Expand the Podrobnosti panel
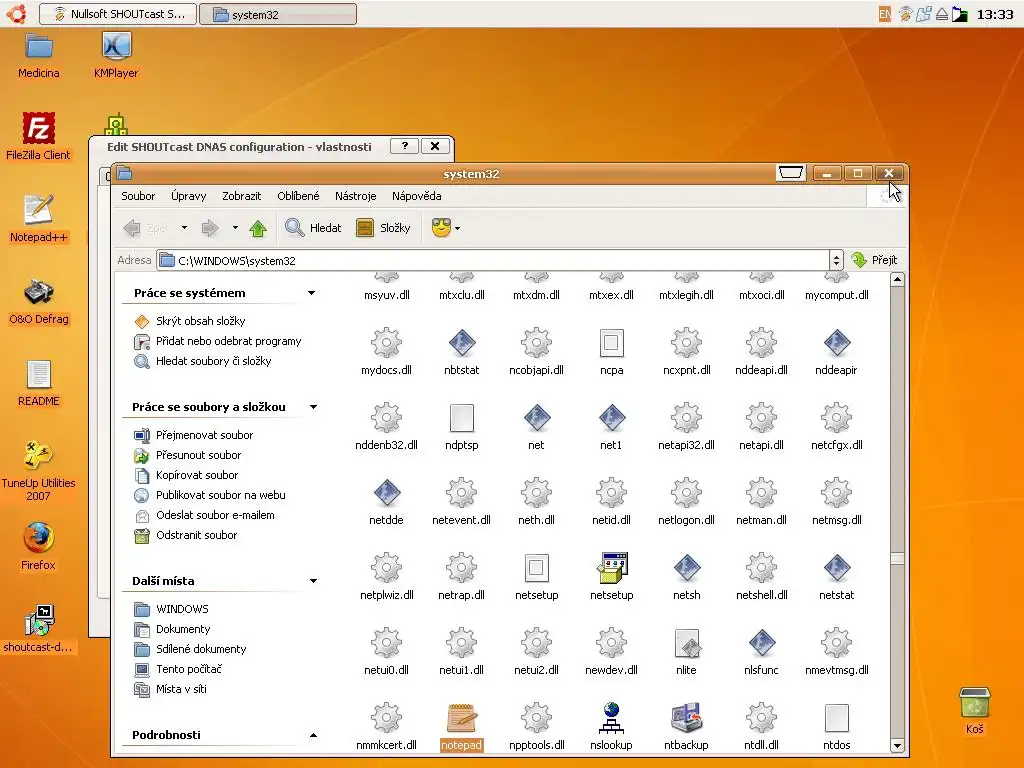The image size is (1024, 768). (x=313, y=735)
